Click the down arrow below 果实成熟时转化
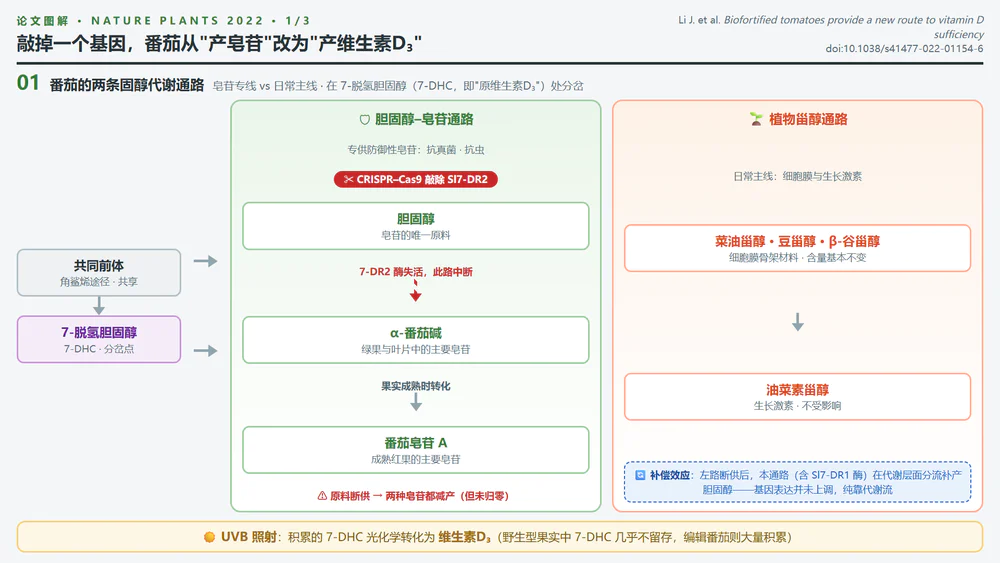1000x563 pixels. 416,402
